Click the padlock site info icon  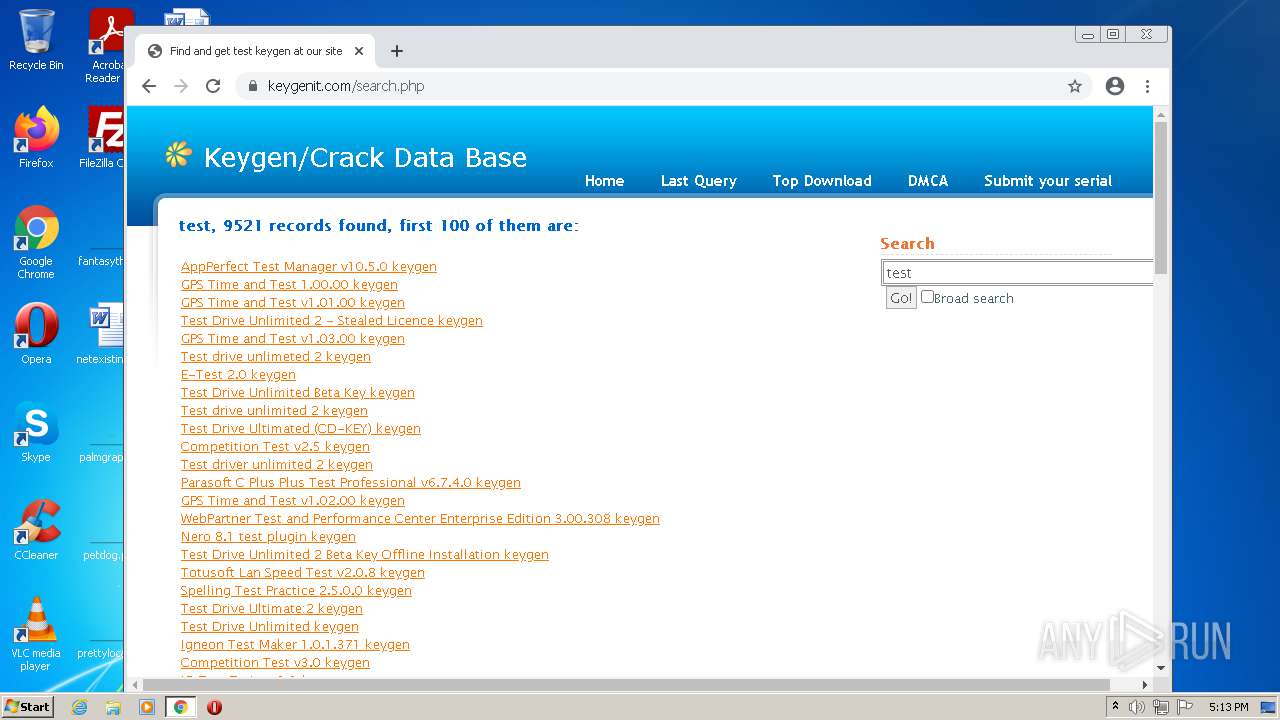(x=254, y=86)
